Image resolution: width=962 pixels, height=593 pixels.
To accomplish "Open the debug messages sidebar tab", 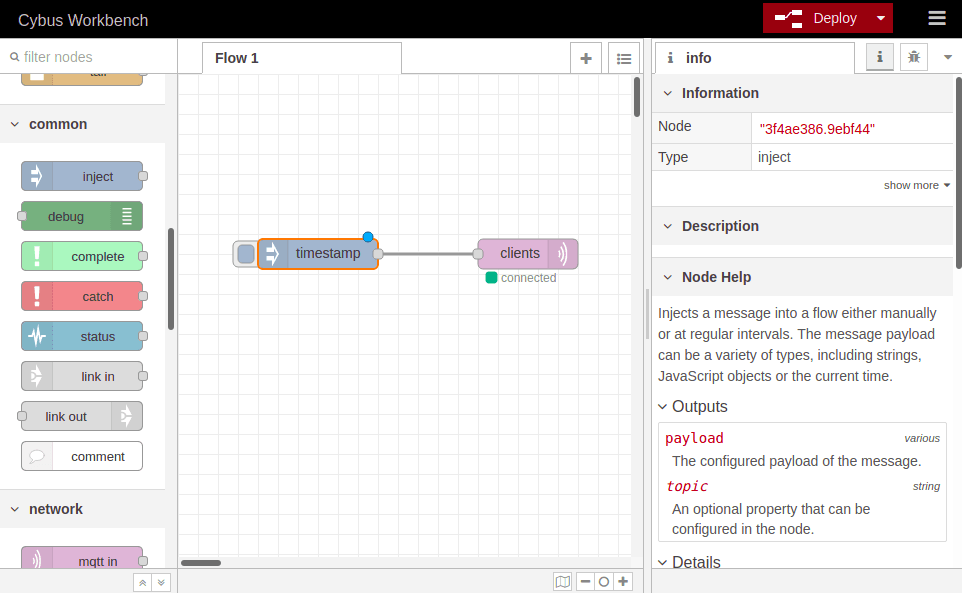I will point(913,58).
